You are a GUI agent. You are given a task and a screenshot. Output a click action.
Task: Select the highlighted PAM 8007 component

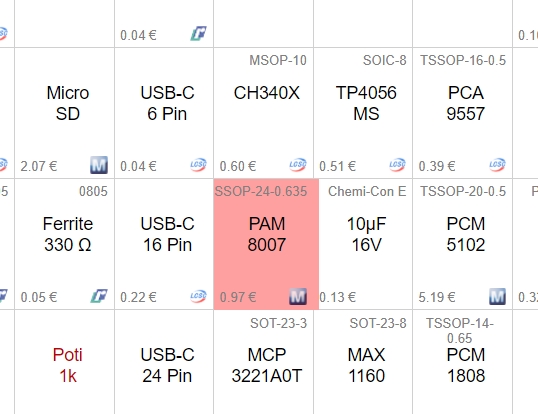click(266, 244)
